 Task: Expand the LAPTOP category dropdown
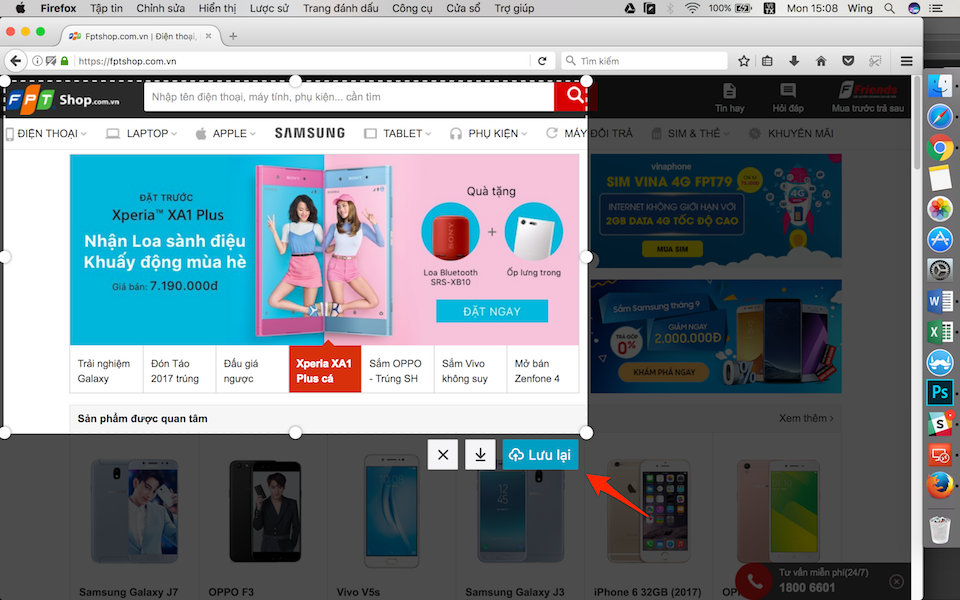141,133
